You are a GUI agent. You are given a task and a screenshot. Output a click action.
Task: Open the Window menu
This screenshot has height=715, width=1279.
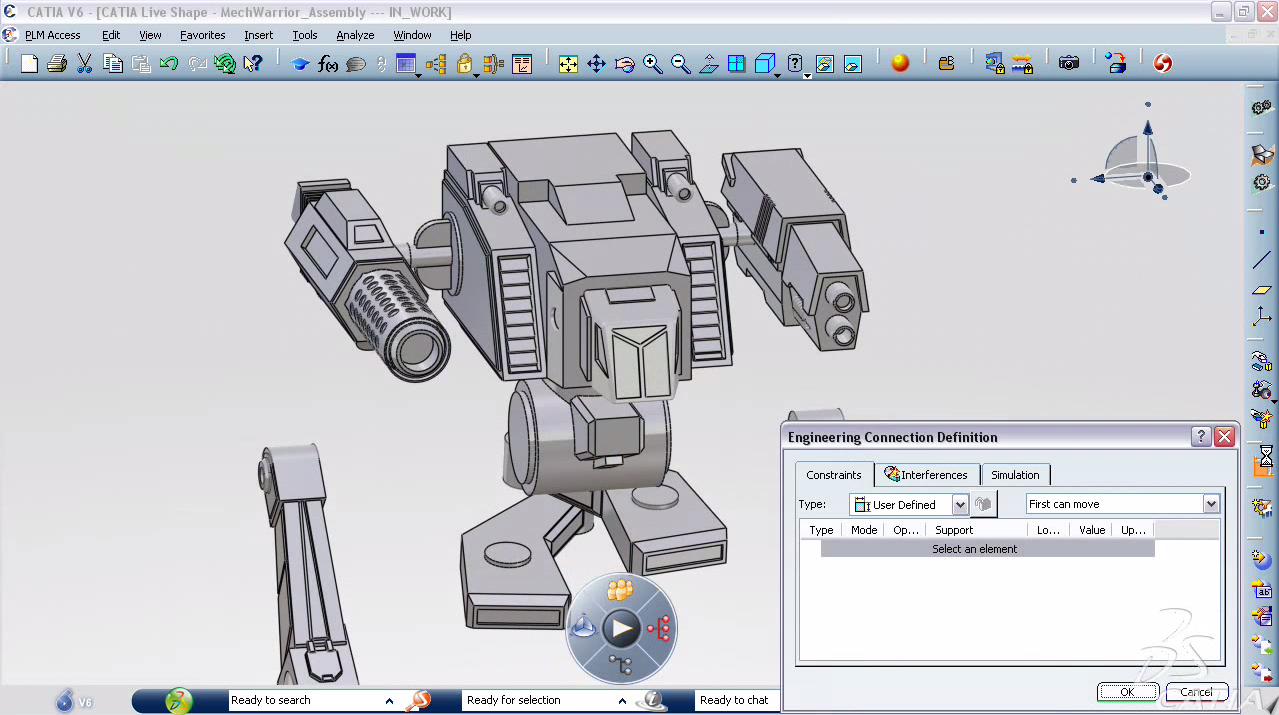pos(412,35)
